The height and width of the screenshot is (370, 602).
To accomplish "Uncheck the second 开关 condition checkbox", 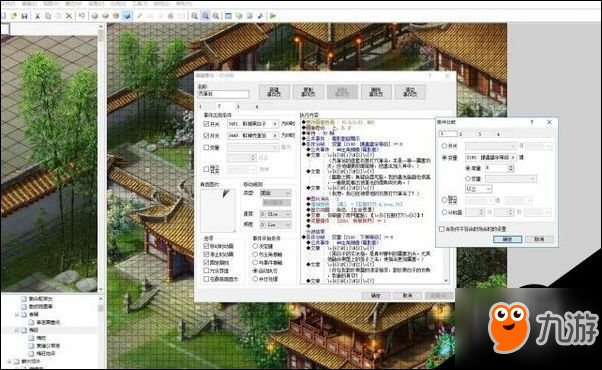I will [206, 135].
